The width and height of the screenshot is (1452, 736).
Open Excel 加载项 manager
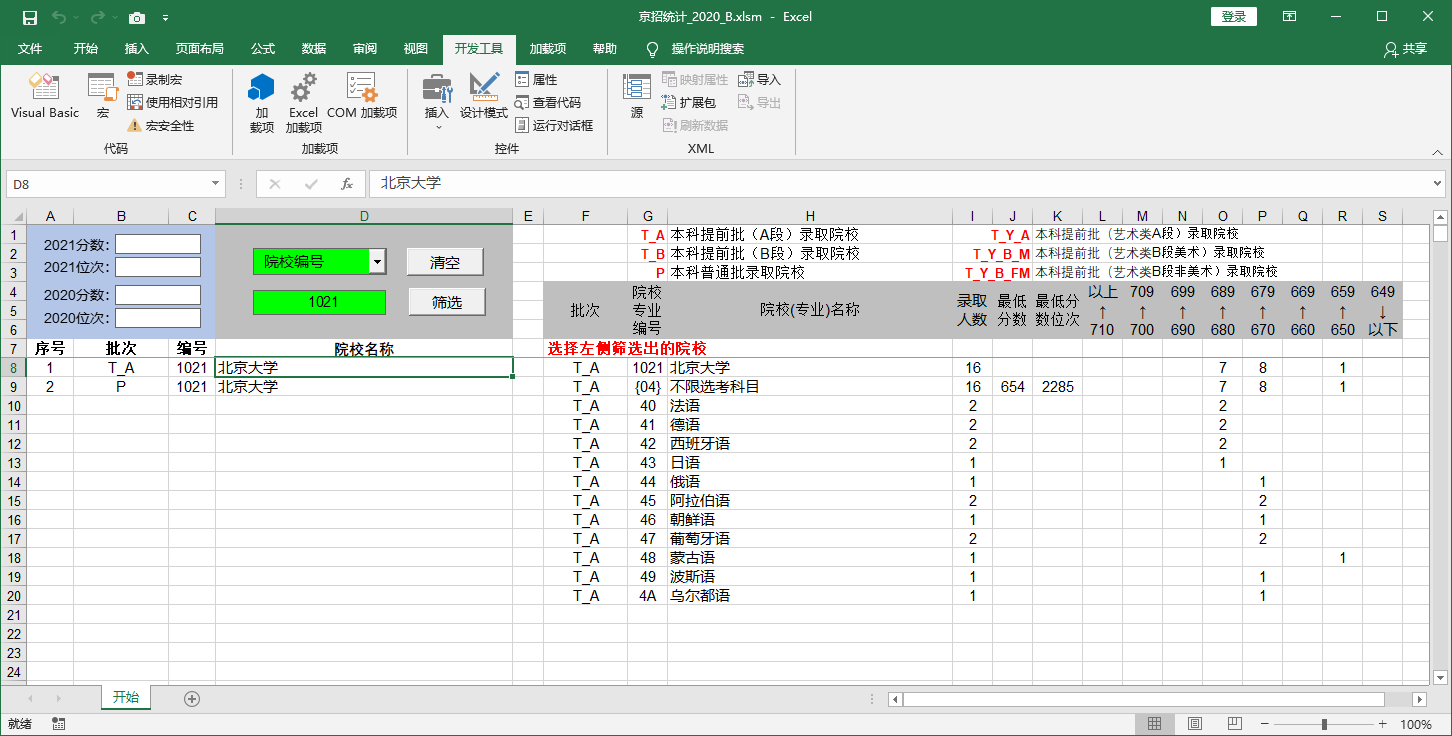[x=304, y=103]
